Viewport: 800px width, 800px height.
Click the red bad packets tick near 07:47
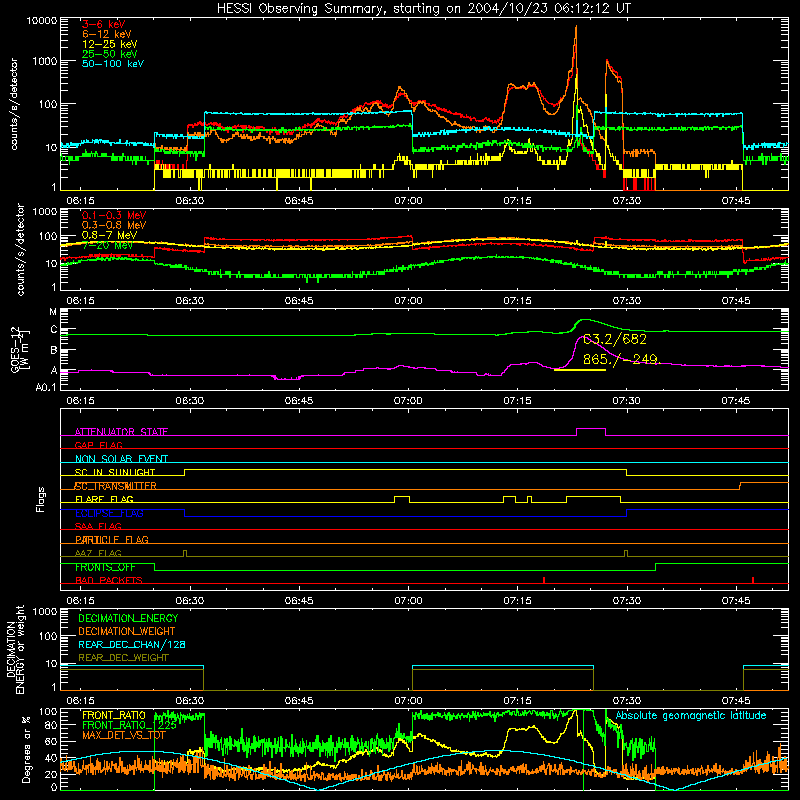tap(753, 580)
